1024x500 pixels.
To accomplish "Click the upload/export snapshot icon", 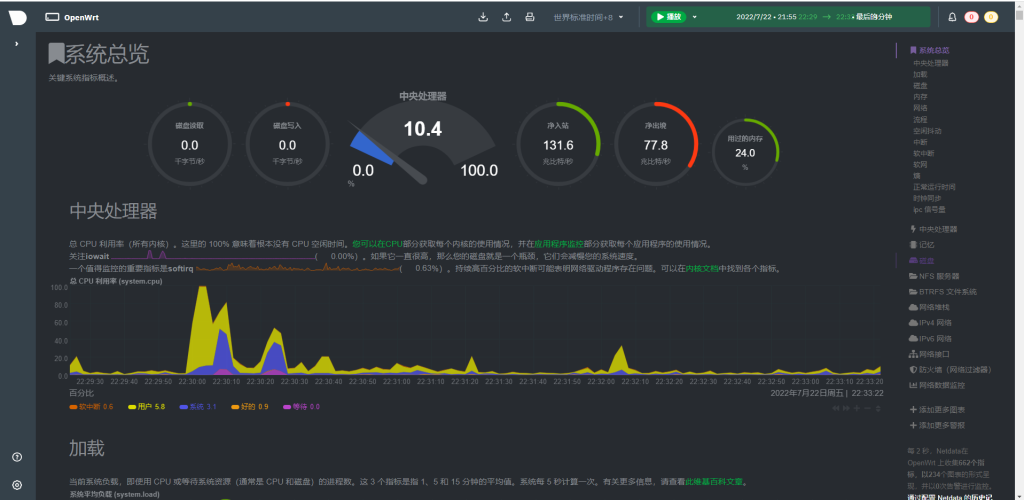I will (x=506, y=17).
